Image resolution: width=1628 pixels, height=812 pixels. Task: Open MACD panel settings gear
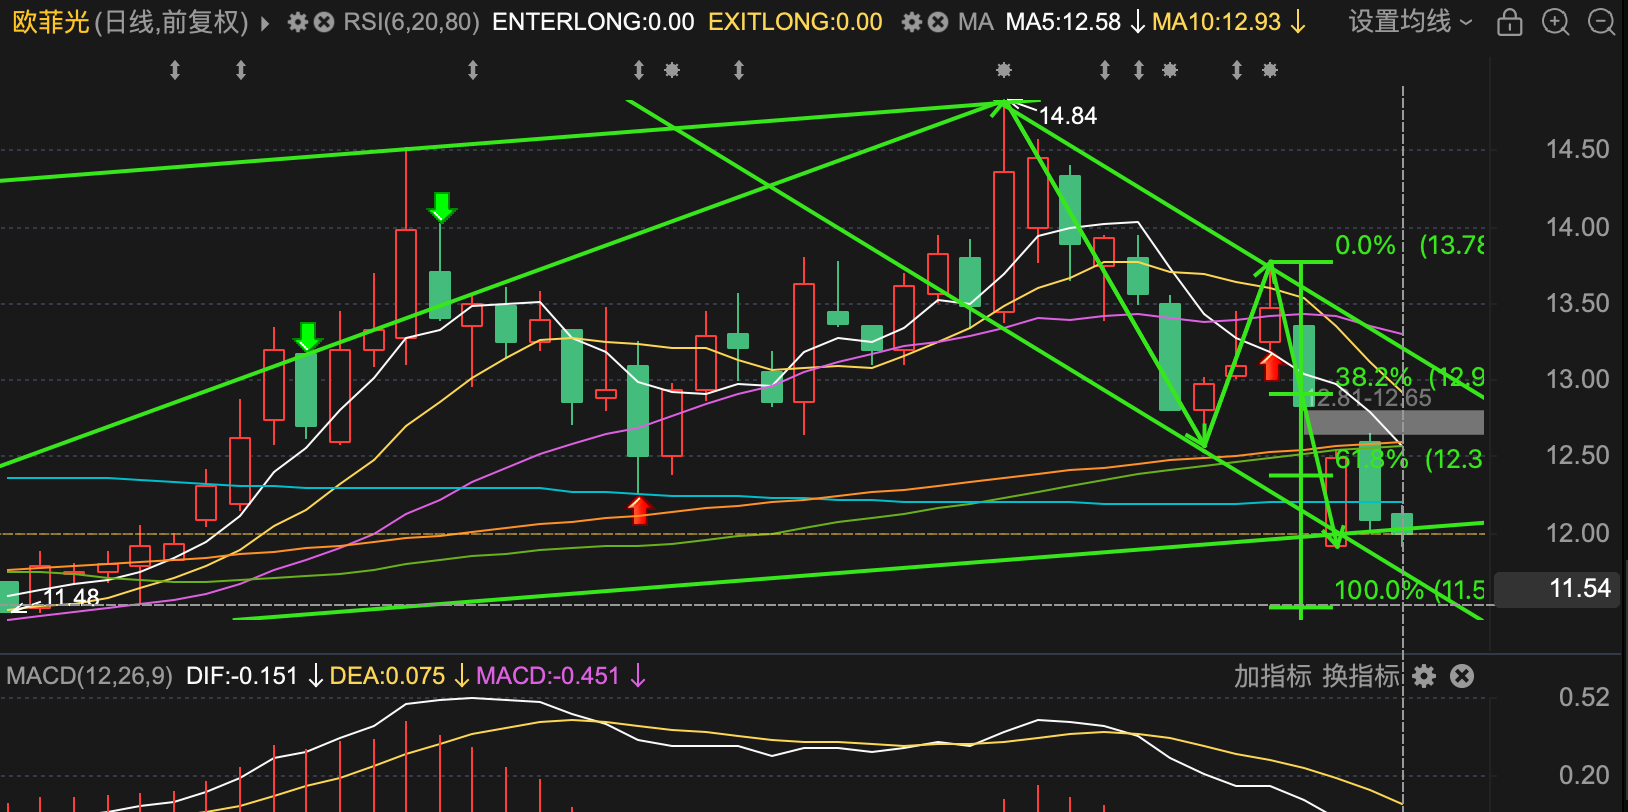1424,677
